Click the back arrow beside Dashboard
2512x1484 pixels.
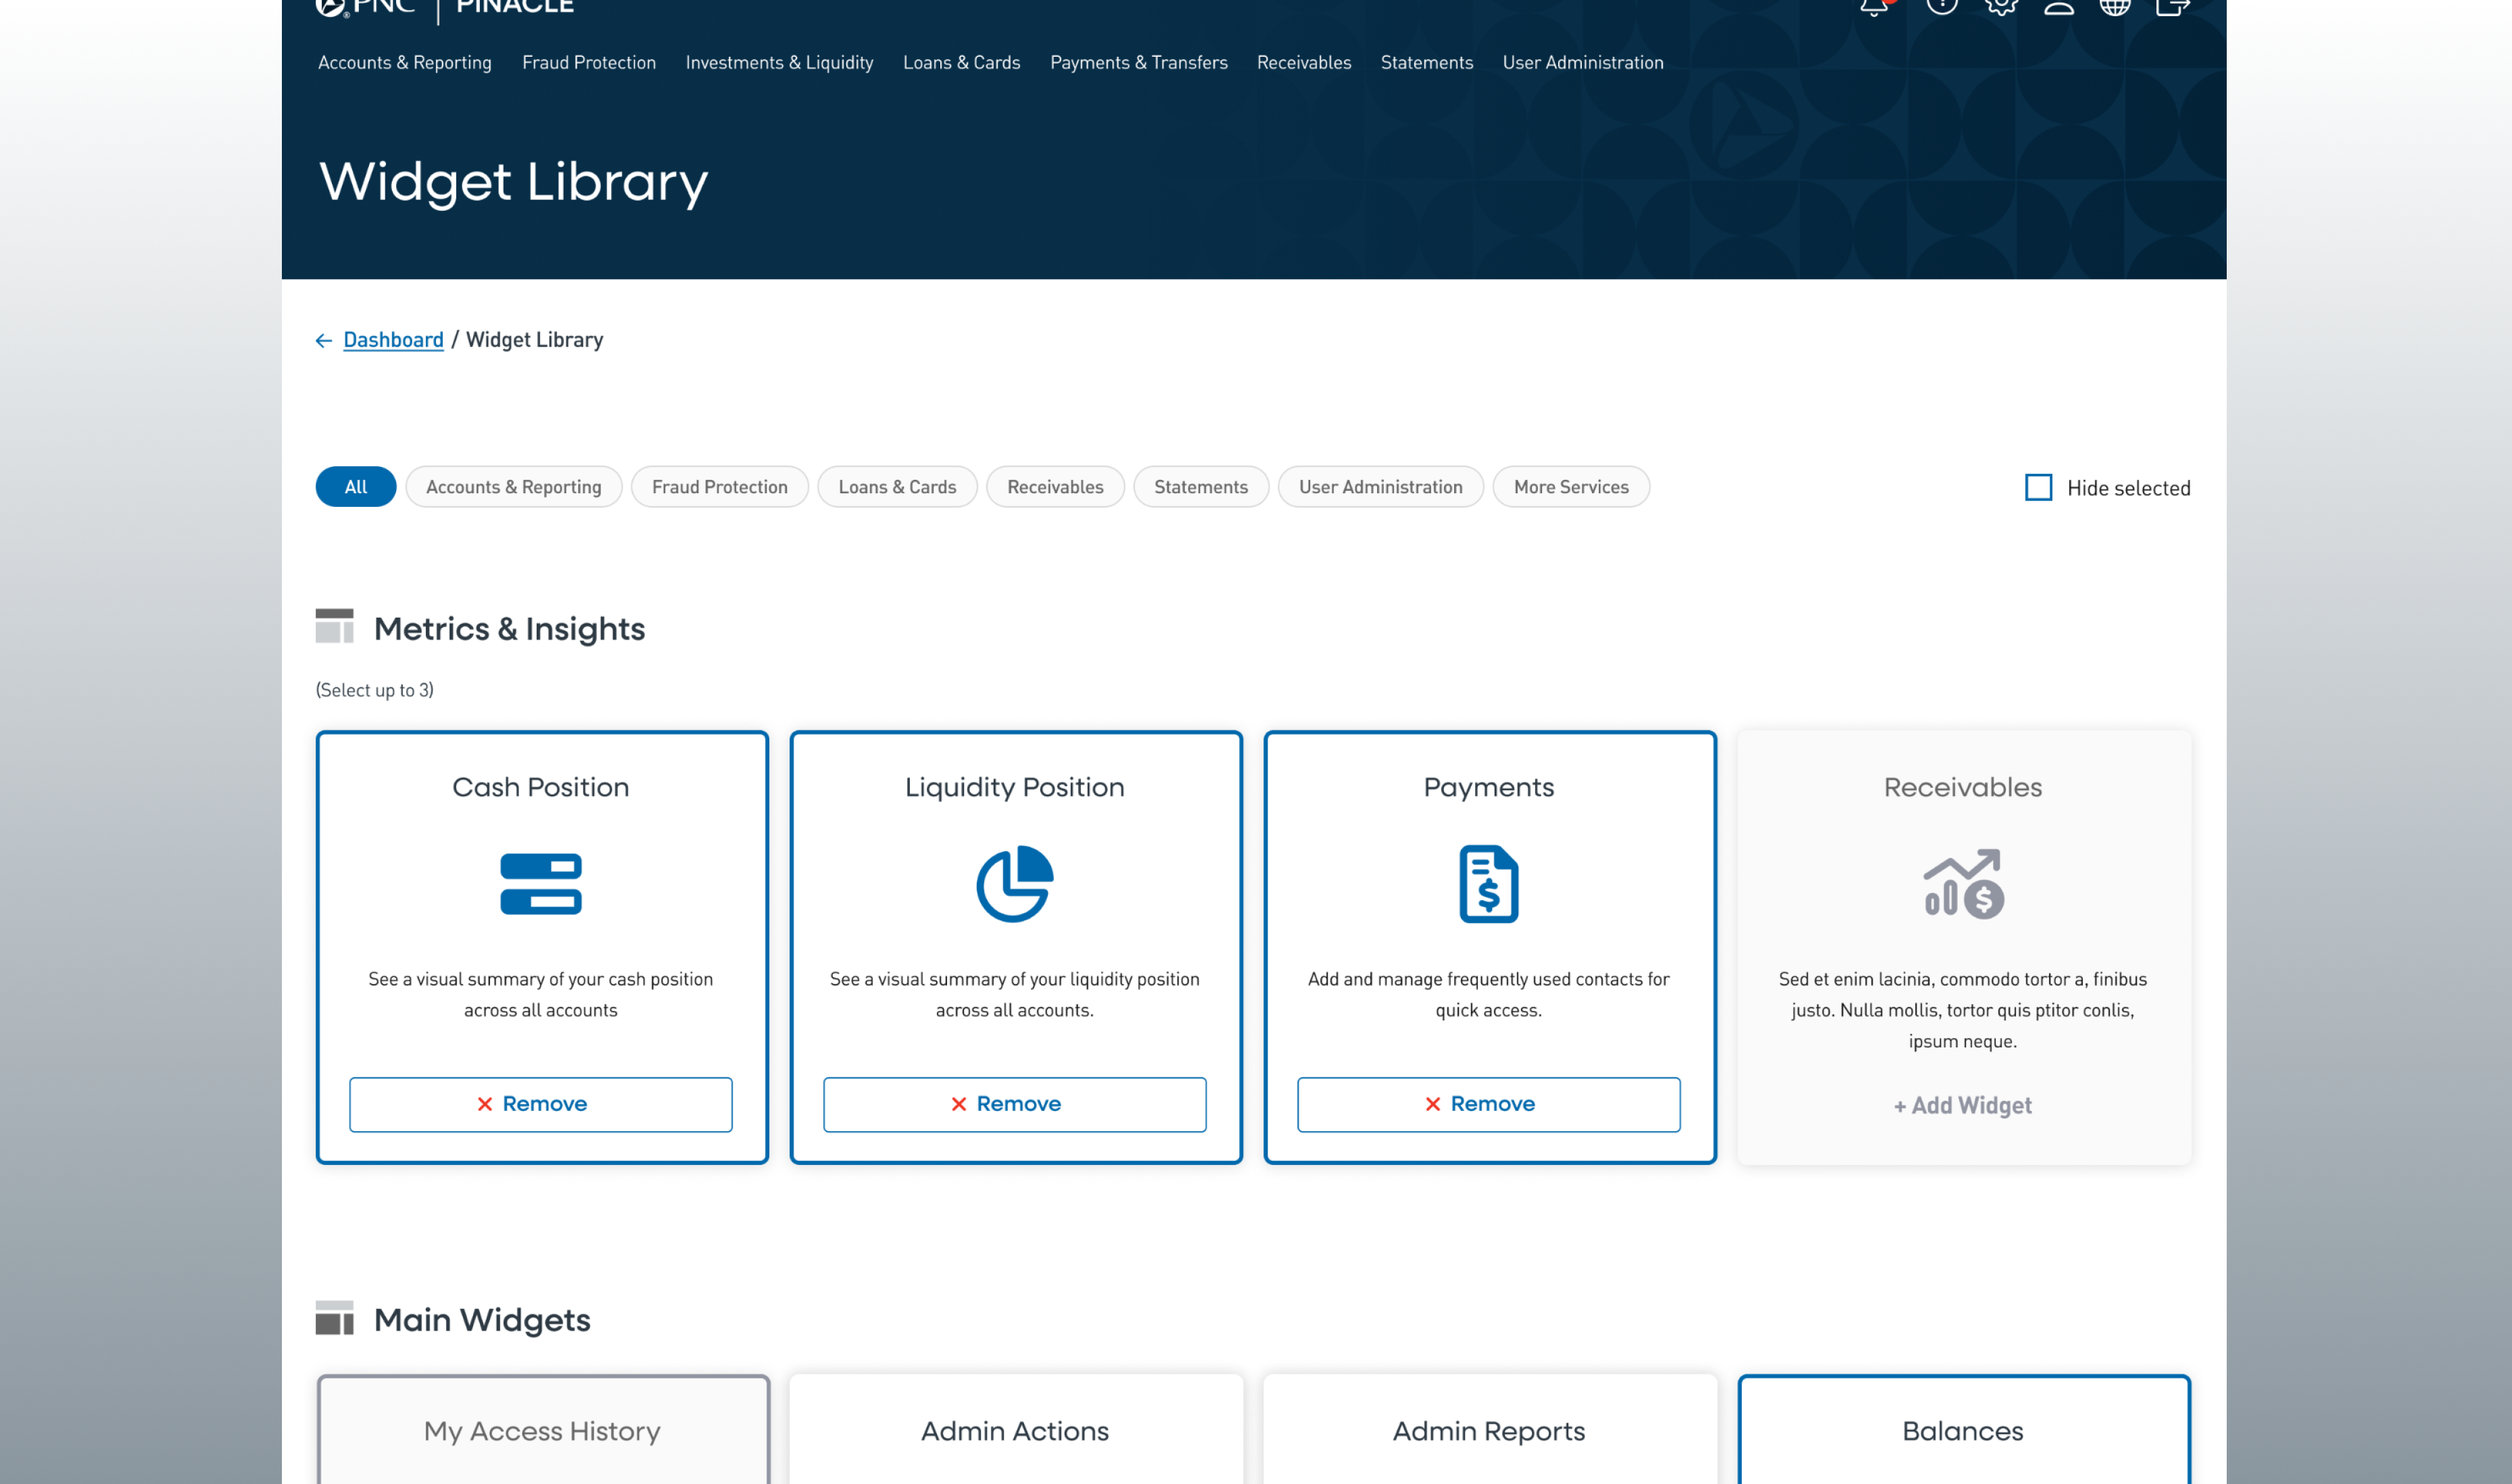324,341
